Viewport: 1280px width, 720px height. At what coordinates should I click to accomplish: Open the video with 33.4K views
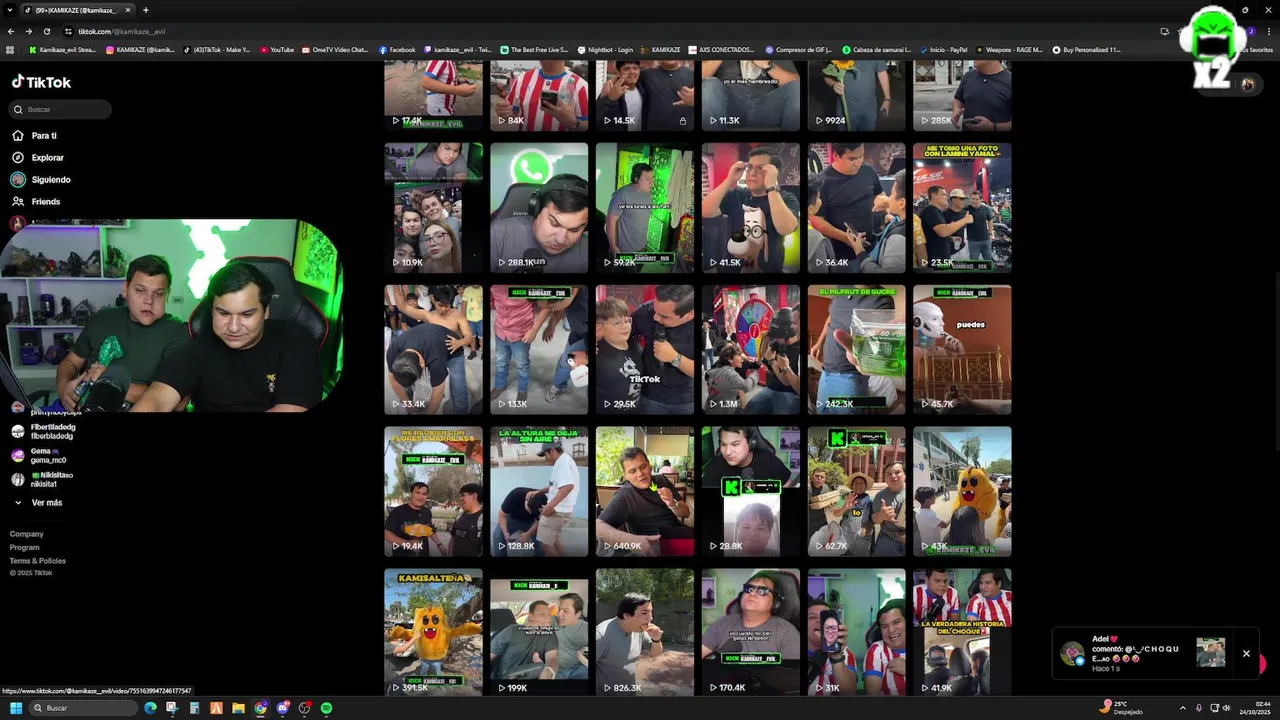coord(433,349)
